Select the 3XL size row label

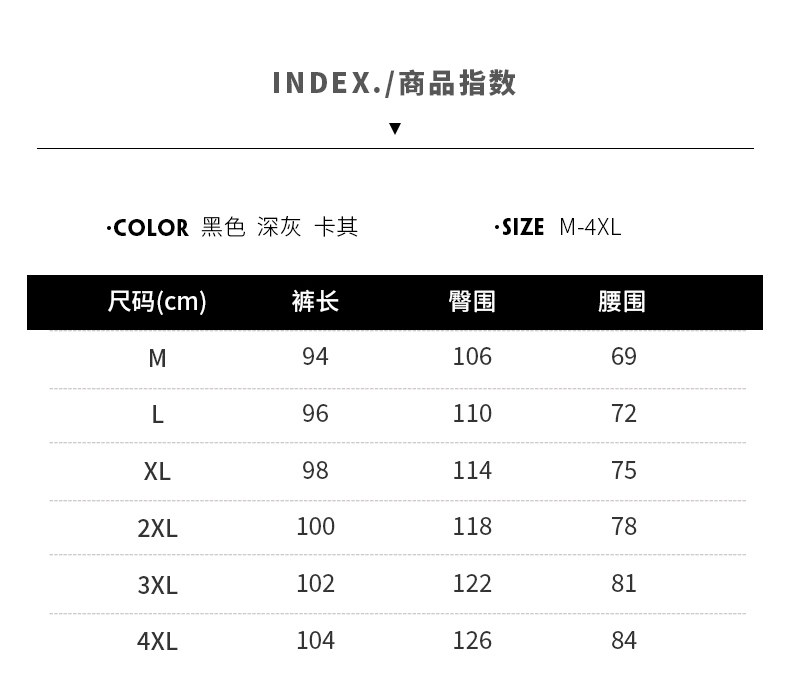point(157,584)
